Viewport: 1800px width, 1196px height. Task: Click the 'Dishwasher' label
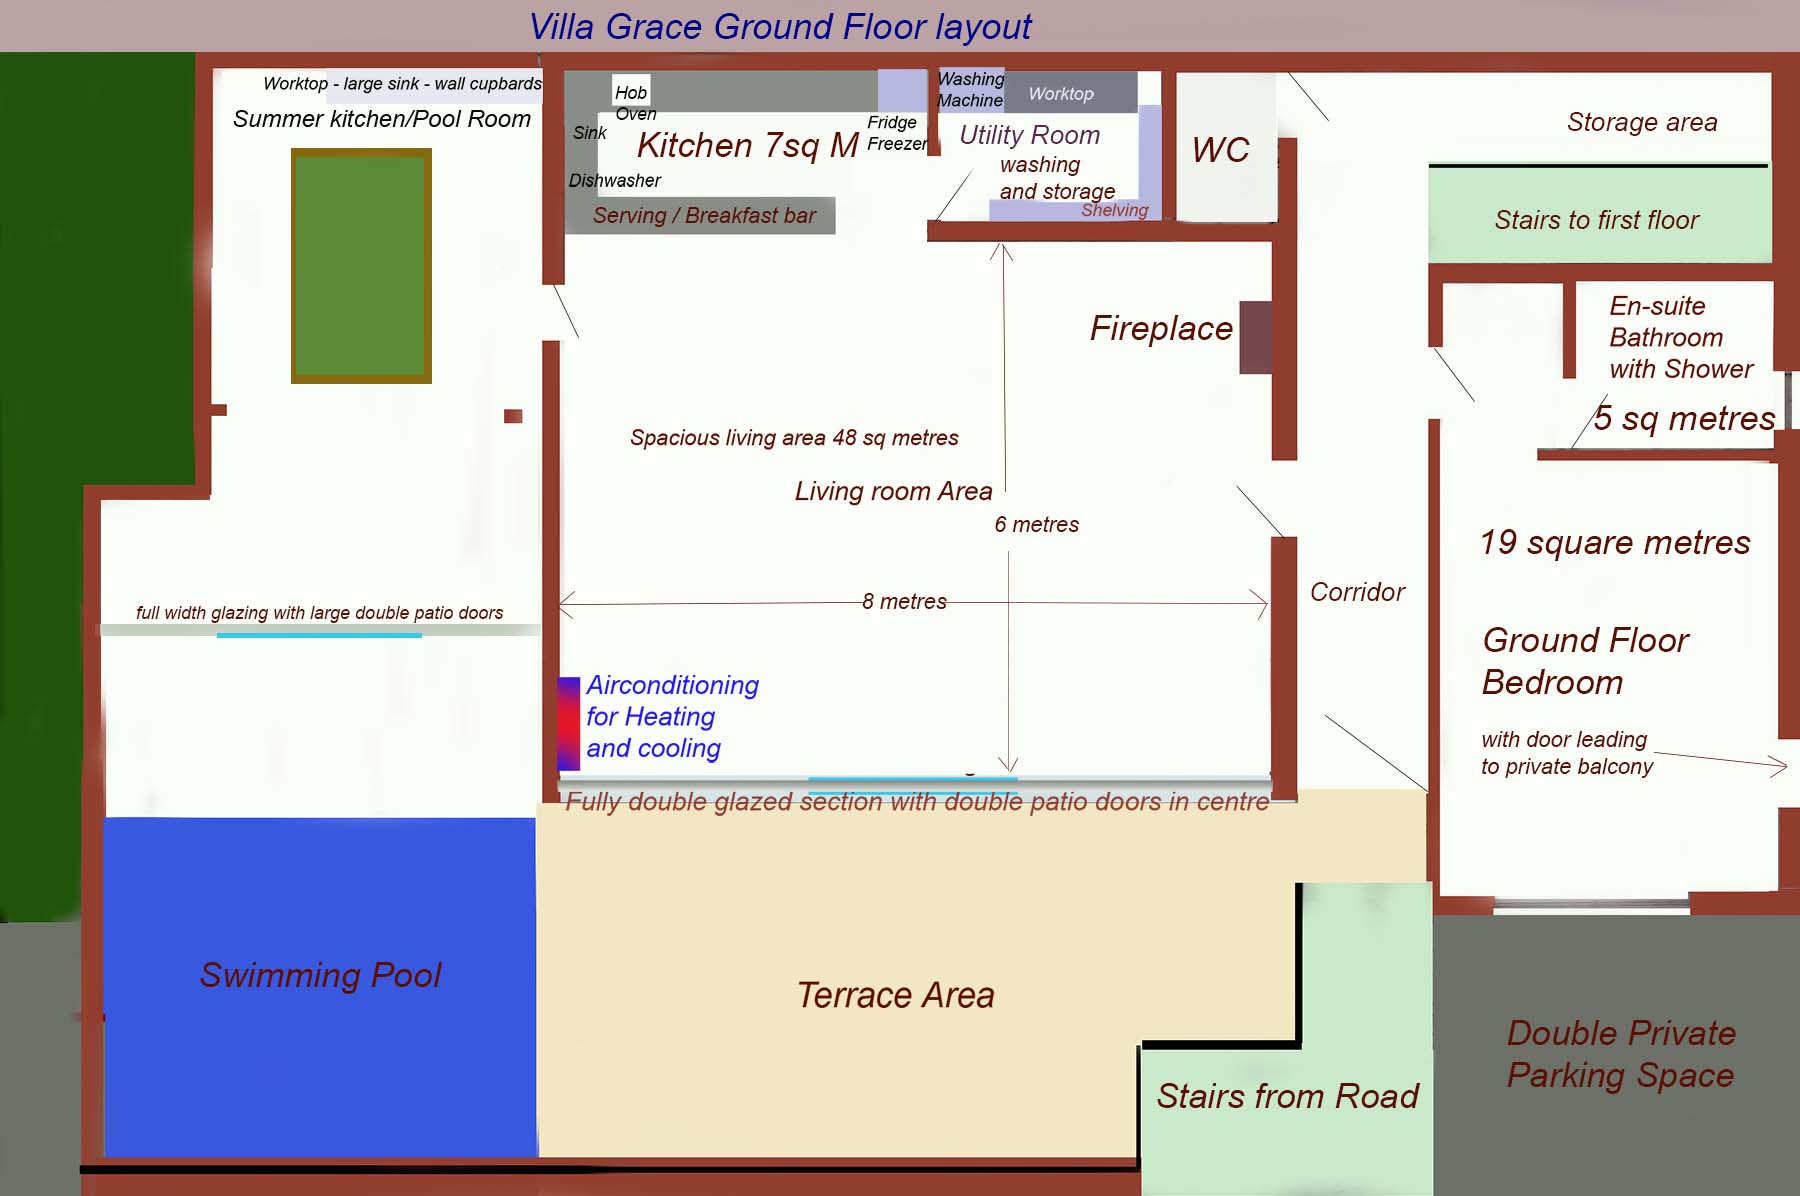tap(615, 181)
